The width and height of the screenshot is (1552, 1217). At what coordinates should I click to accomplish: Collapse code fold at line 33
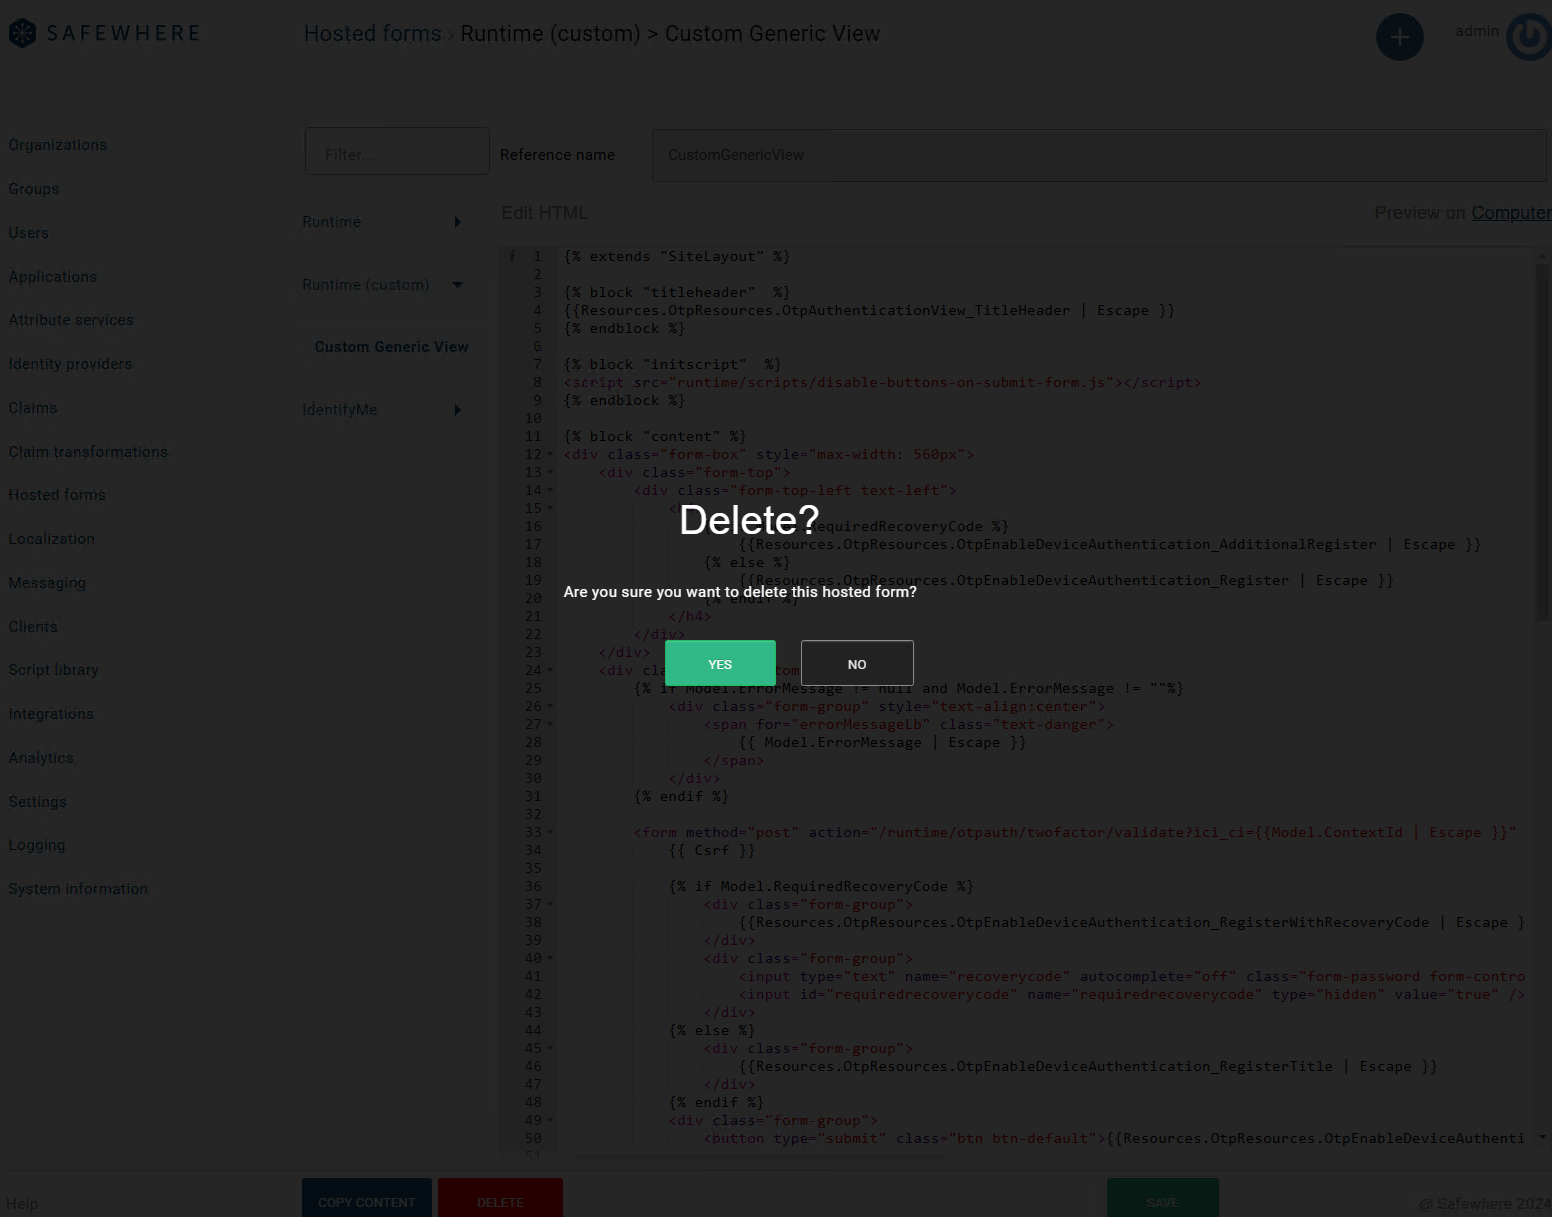[x=550, y=833]
